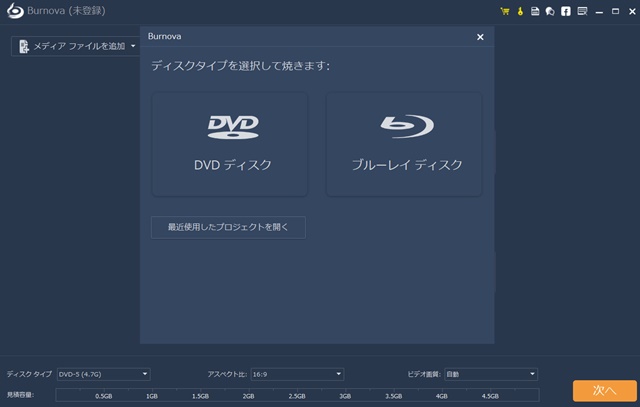This screenshot has height=407, width=640.
Task: Maximize the Burnova window
Action: 616,11
